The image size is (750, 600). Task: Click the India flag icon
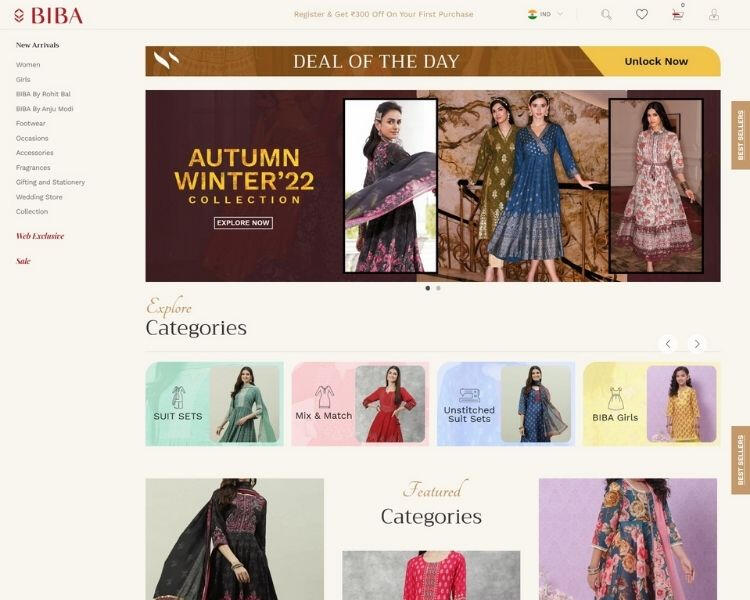point(532,14)
